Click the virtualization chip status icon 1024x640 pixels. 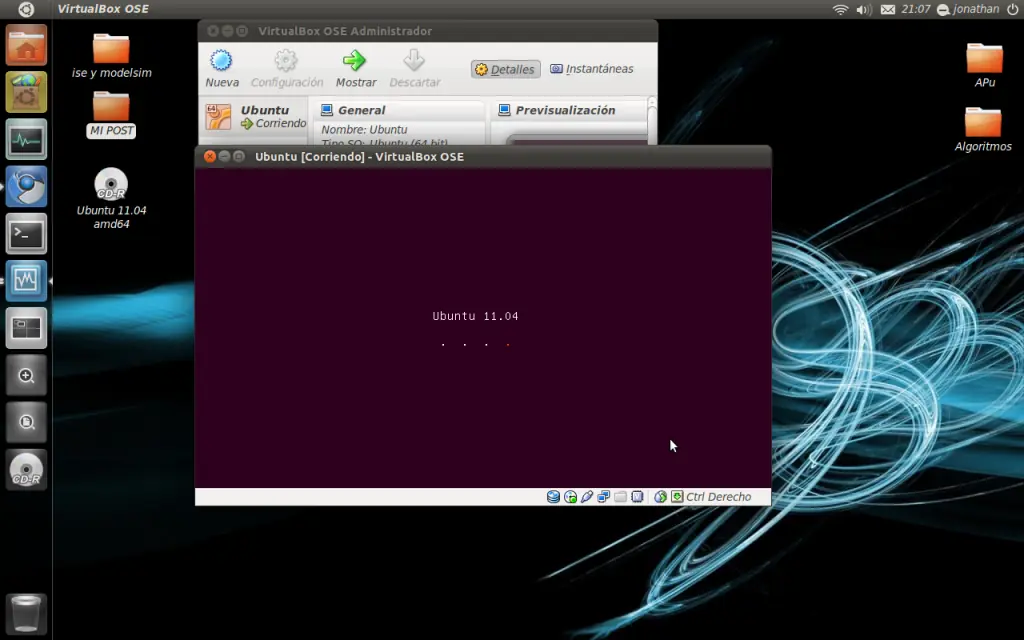[637, 497]
